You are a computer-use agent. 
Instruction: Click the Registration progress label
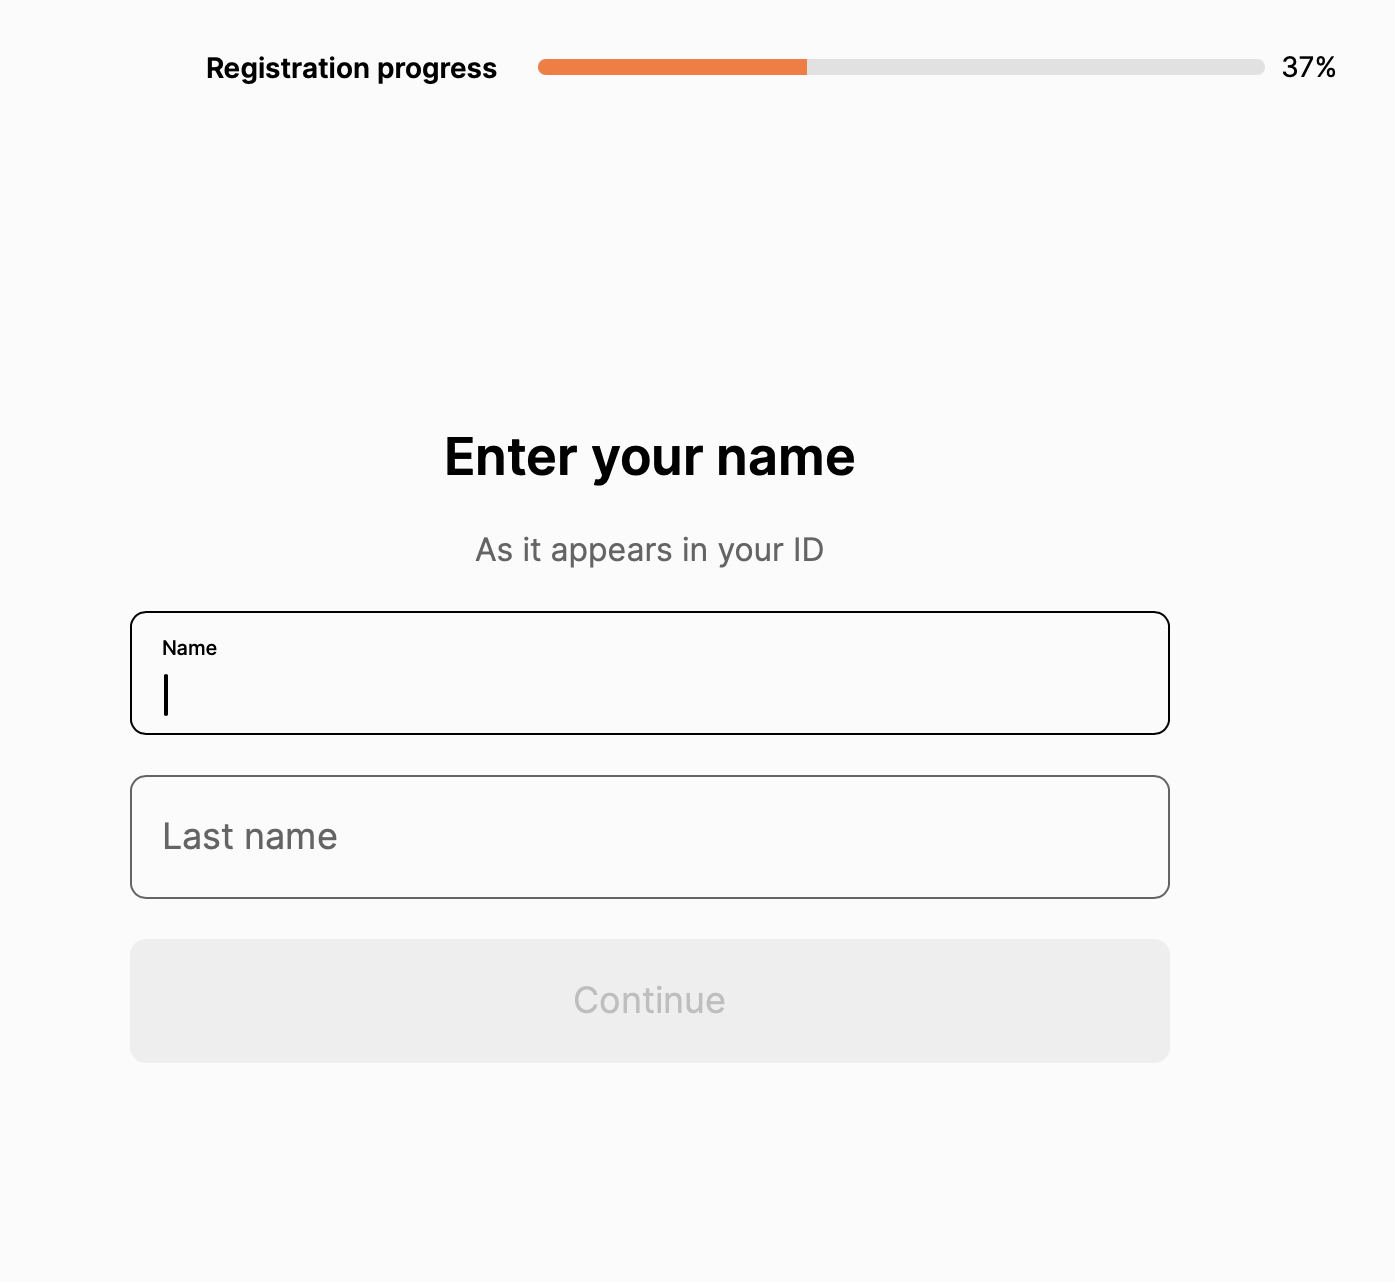coord(351,68)
